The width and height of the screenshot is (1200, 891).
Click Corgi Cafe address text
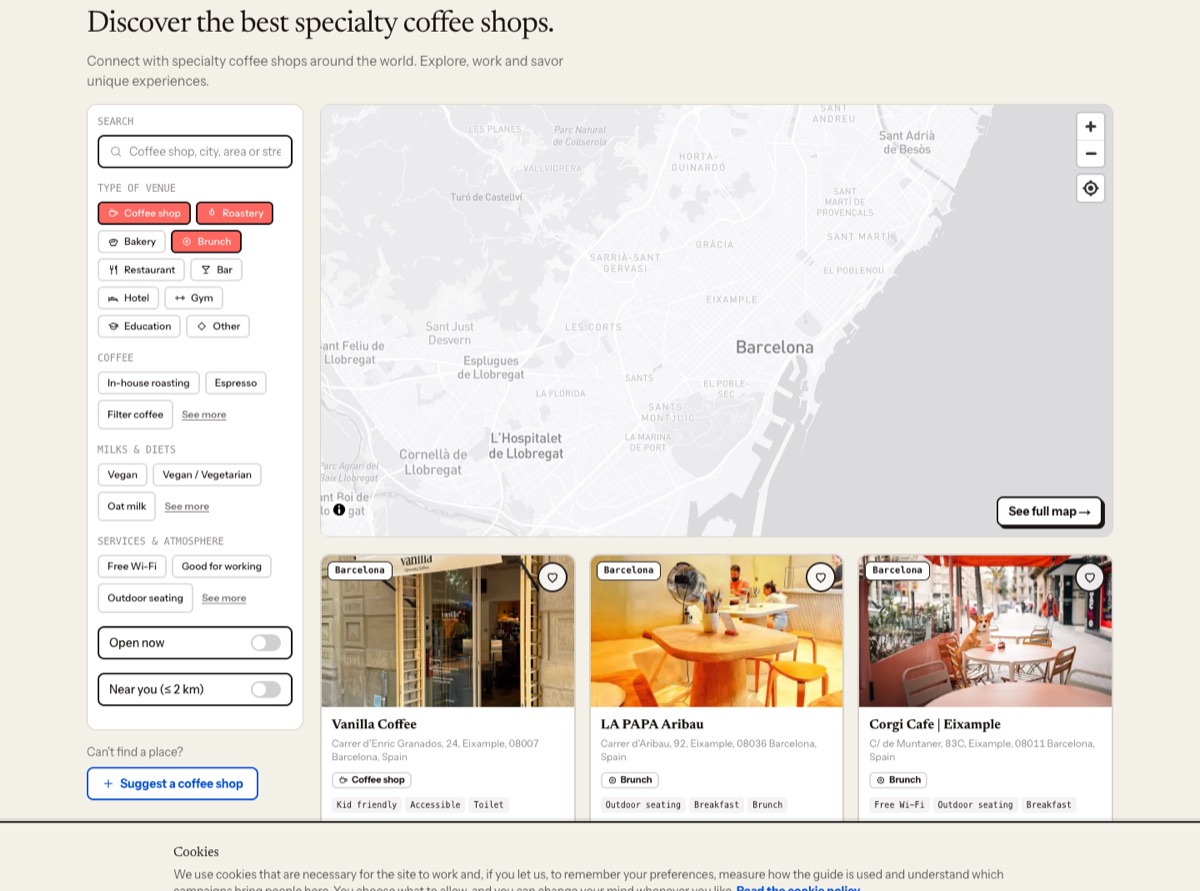click(x=982, y=750)
